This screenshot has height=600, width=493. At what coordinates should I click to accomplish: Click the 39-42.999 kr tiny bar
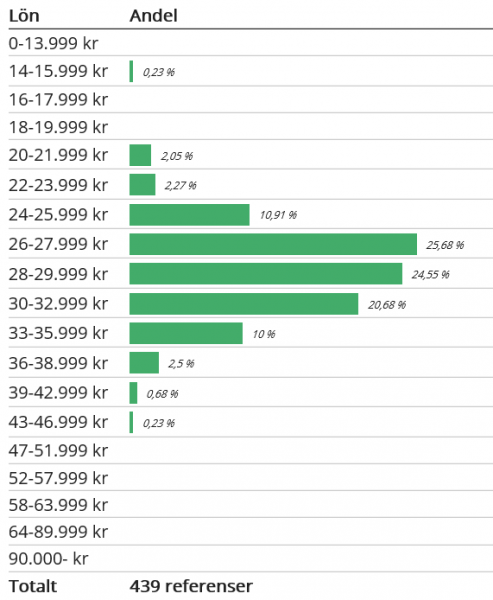(x=133, y=393)
